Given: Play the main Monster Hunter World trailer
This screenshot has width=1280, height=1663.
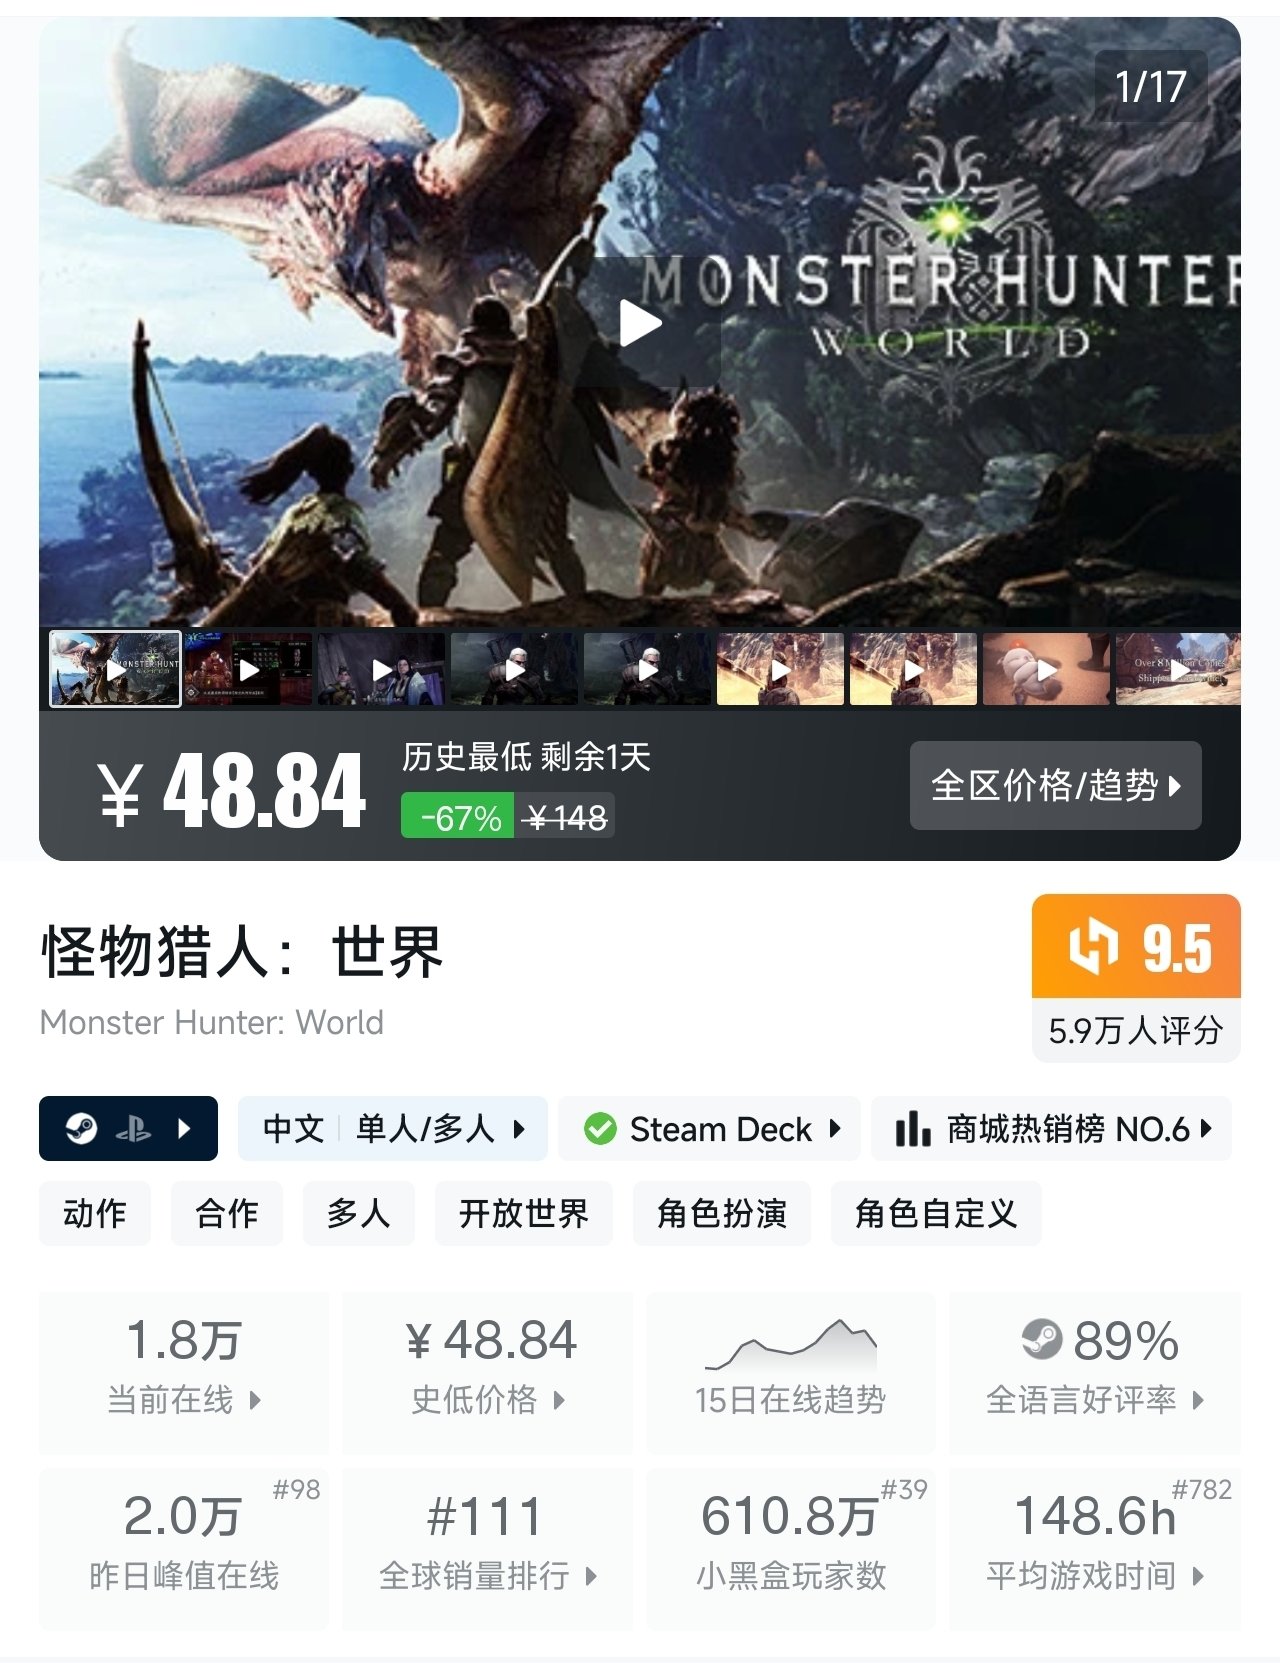Looking at the screenshot, I should click(x=641, y=323).
